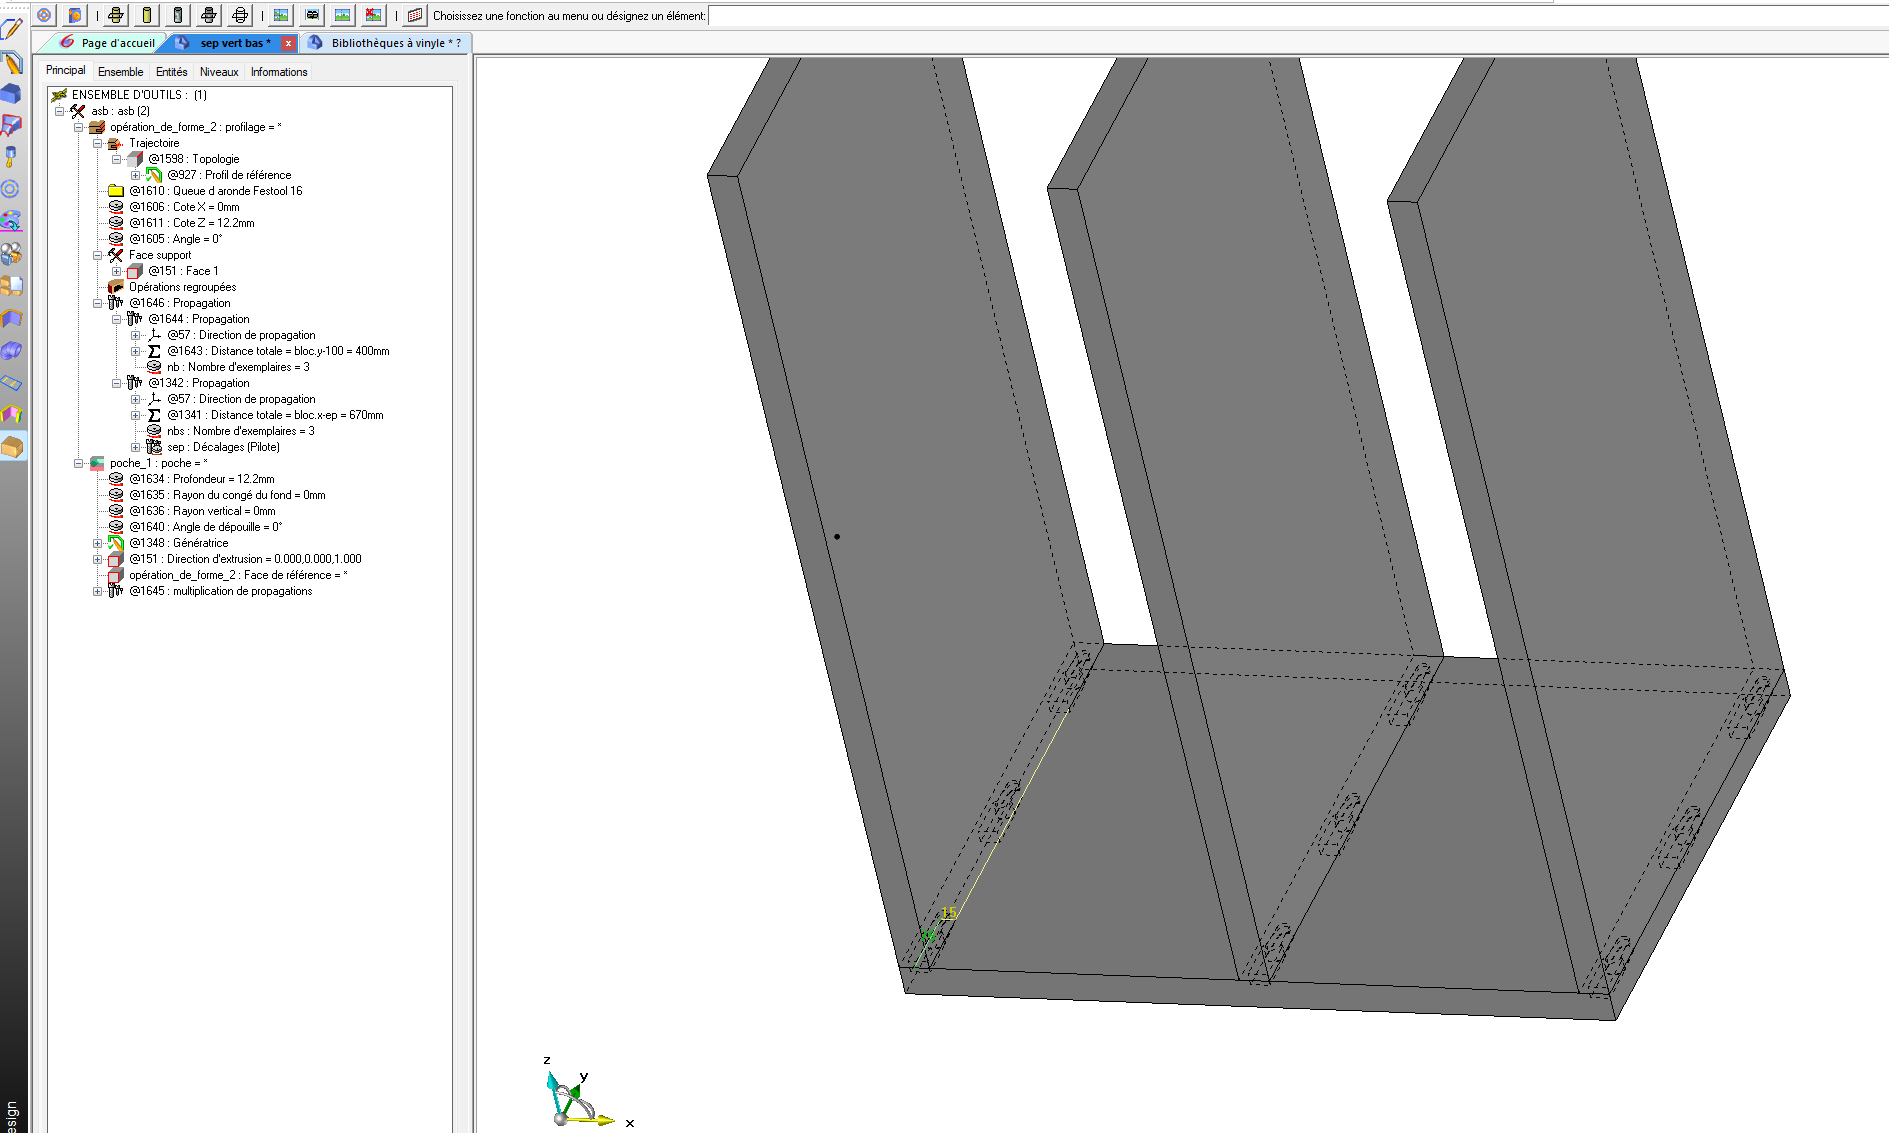Expand the @927 Profil de référence node

click(x=136, y=175)
